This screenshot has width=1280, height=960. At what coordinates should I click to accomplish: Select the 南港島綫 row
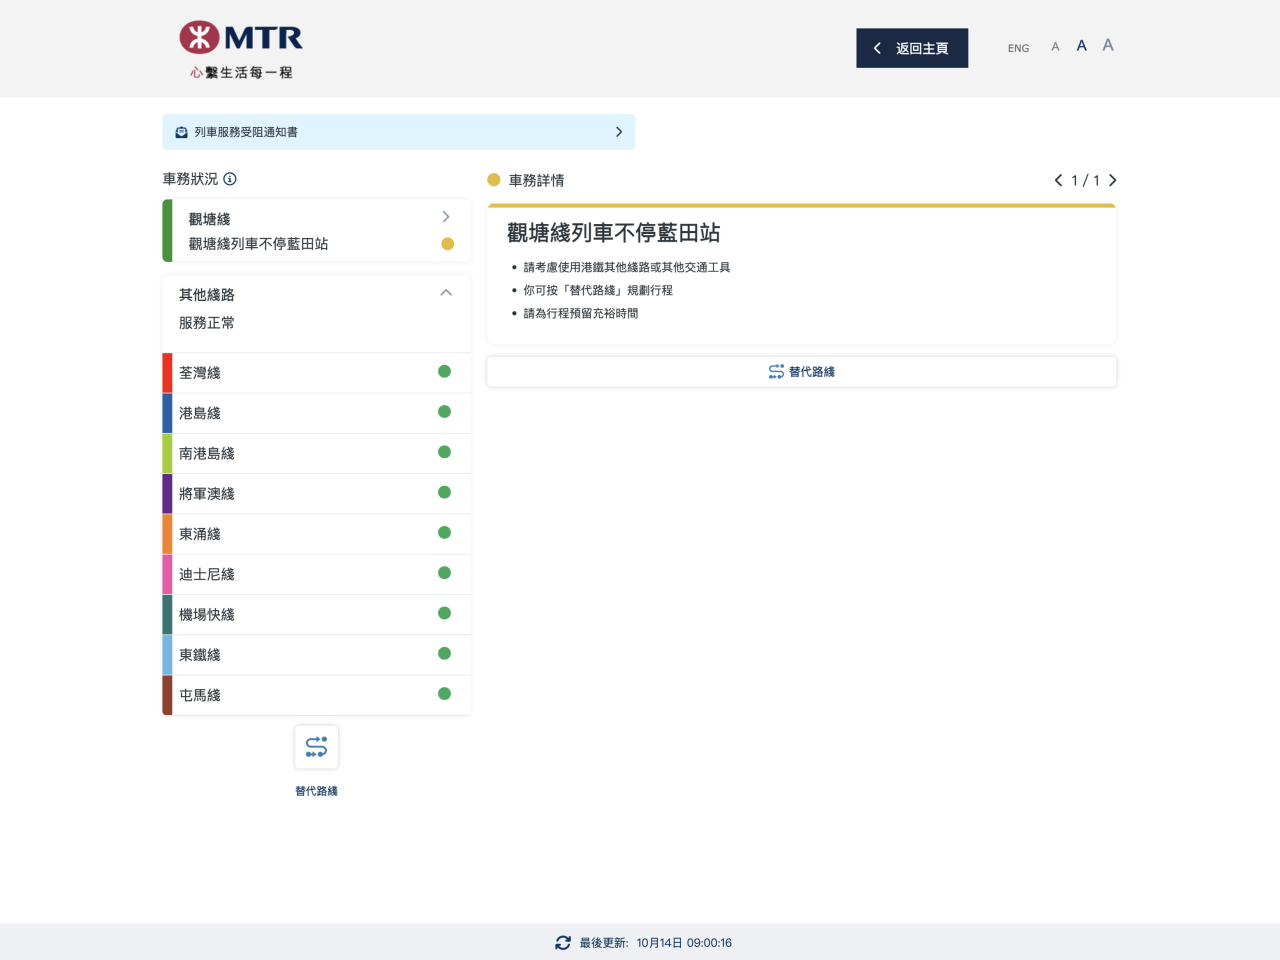click(316, 453)
